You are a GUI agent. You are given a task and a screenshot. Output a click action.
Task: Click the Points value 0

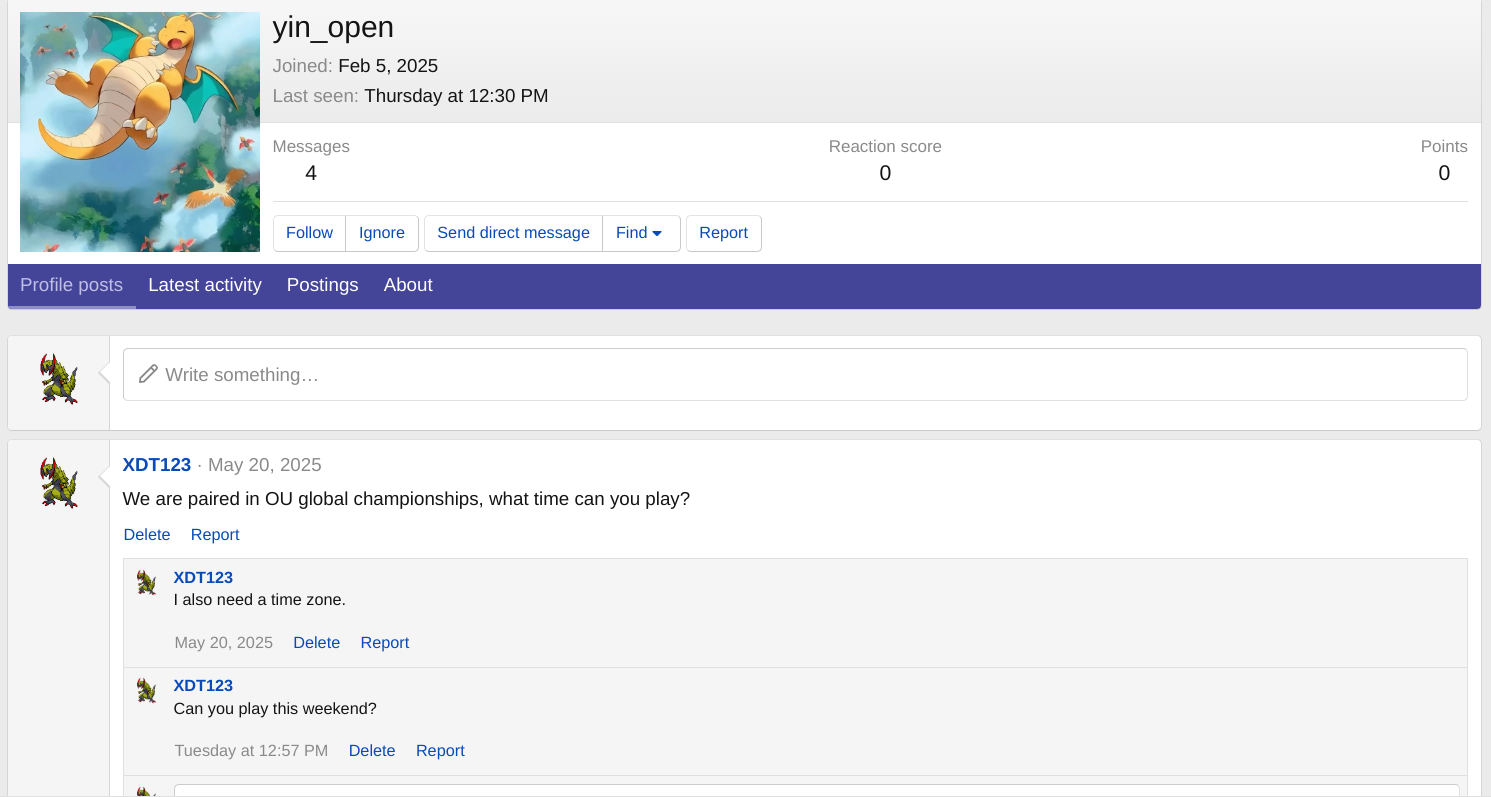[x=1444, y=174]
